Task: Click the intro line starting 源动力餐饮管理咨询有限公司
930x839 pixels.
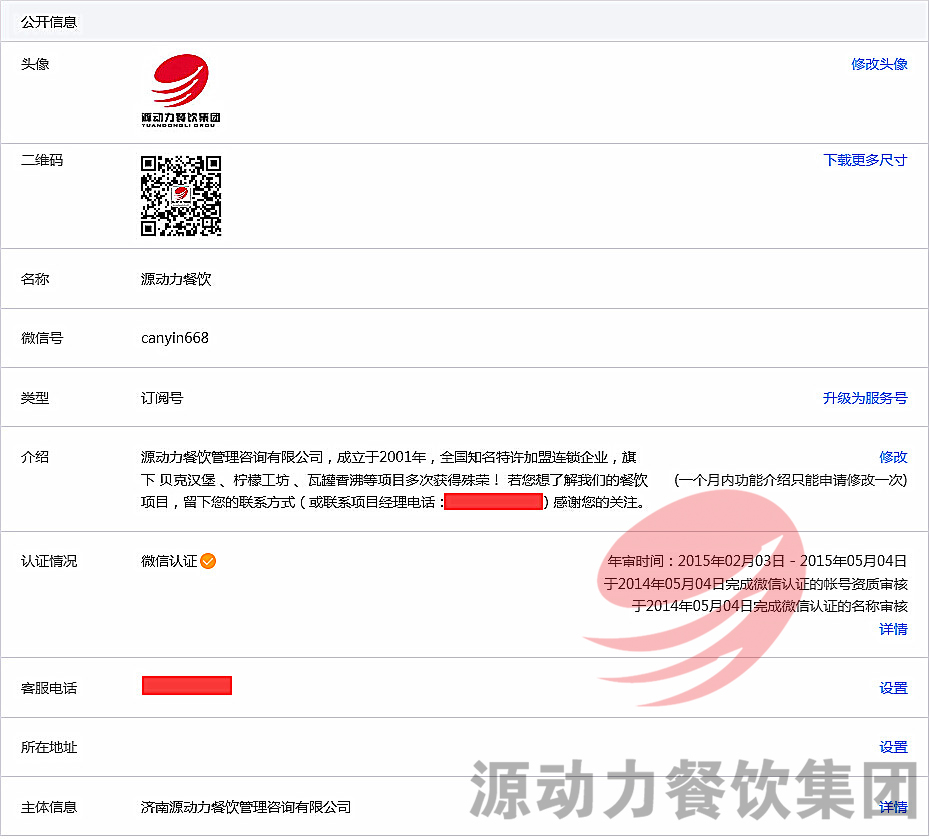Action: (388, 457)
